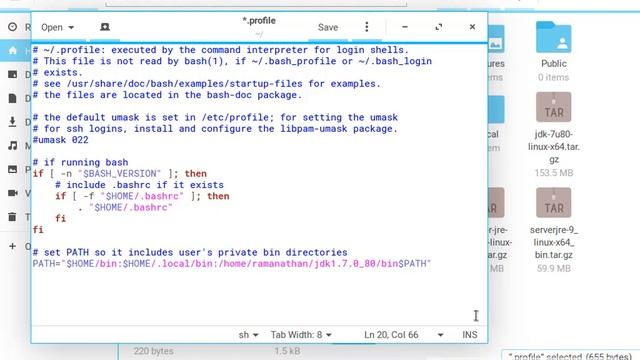Open Music icon in file manager sidebar
The width and height of the screenshot is (640, 360).
coord(13,145)
